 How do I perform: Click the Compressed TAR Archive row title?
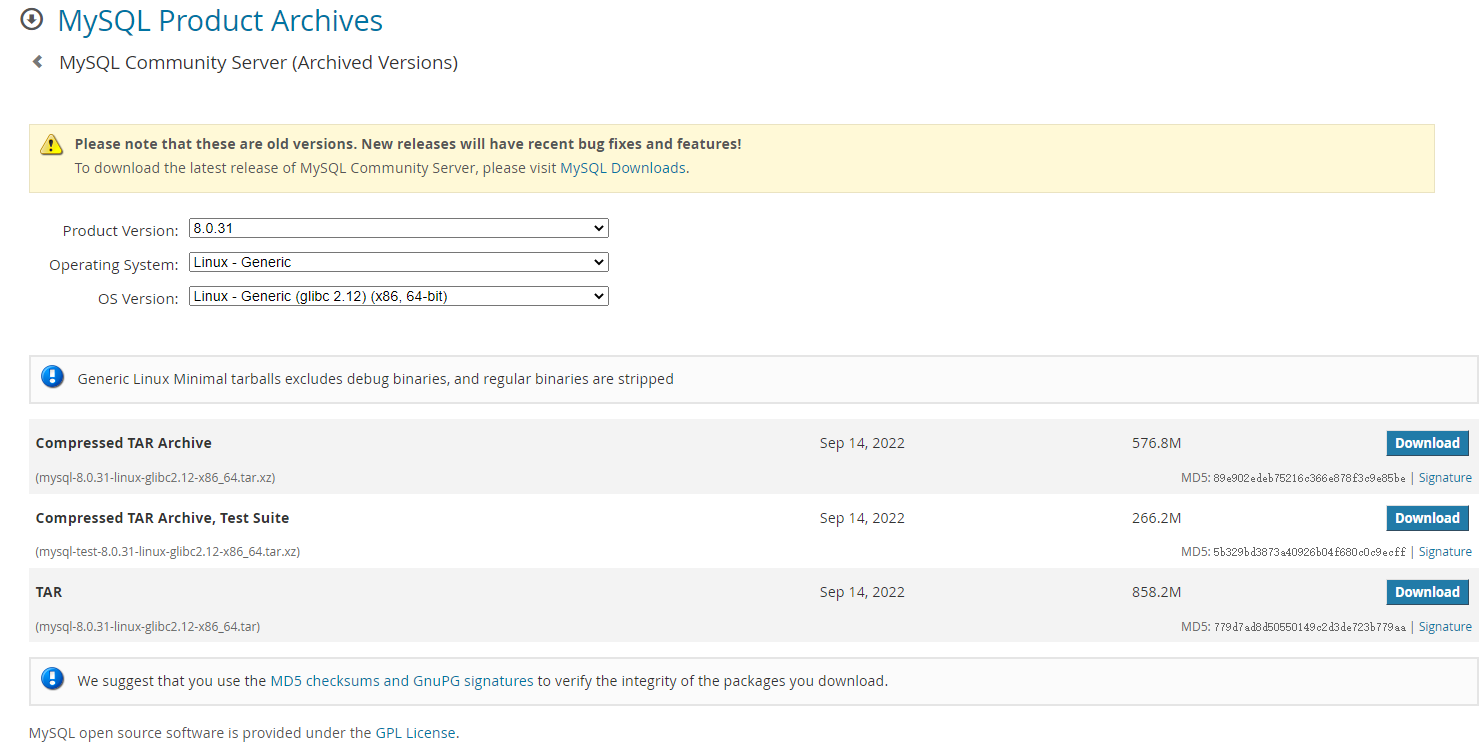point(124,443)
